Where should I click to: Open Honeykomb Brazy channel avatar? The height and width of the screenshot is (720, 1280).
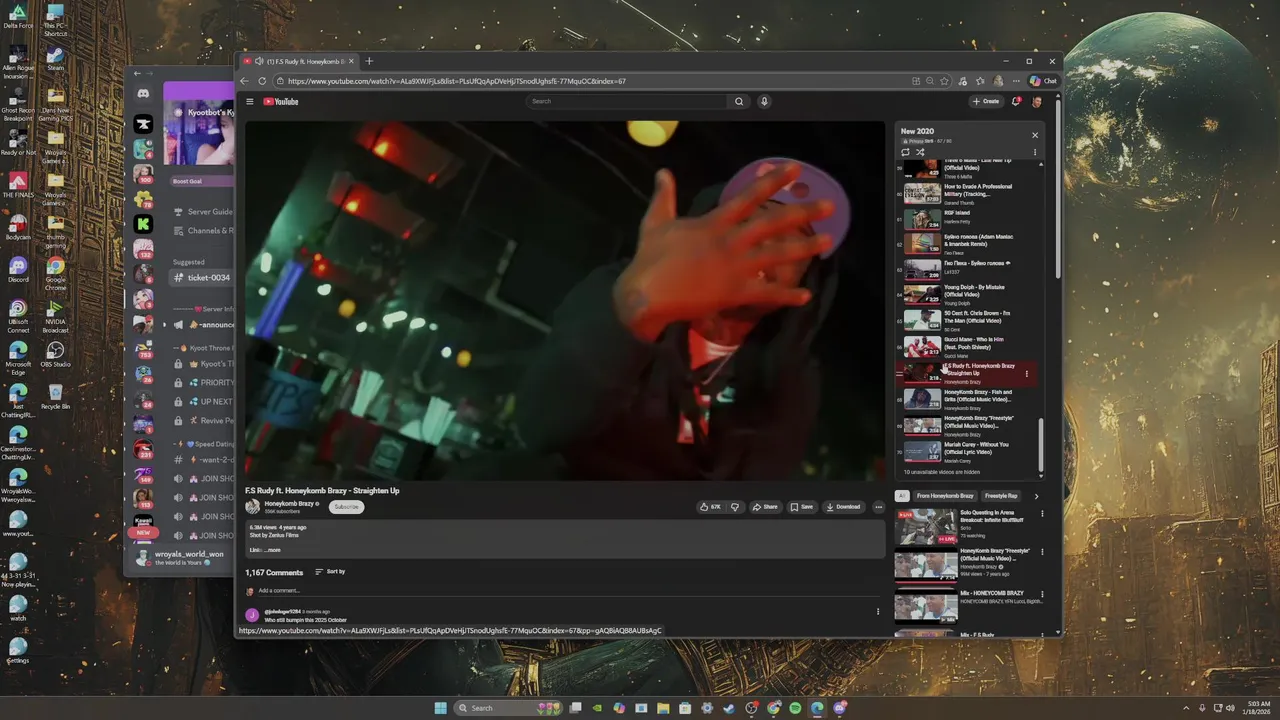253,507
